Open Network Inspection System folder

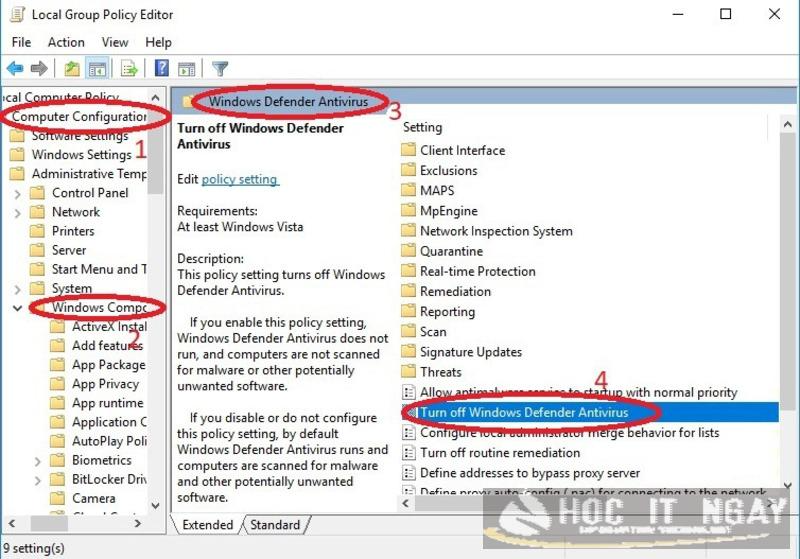487,231
